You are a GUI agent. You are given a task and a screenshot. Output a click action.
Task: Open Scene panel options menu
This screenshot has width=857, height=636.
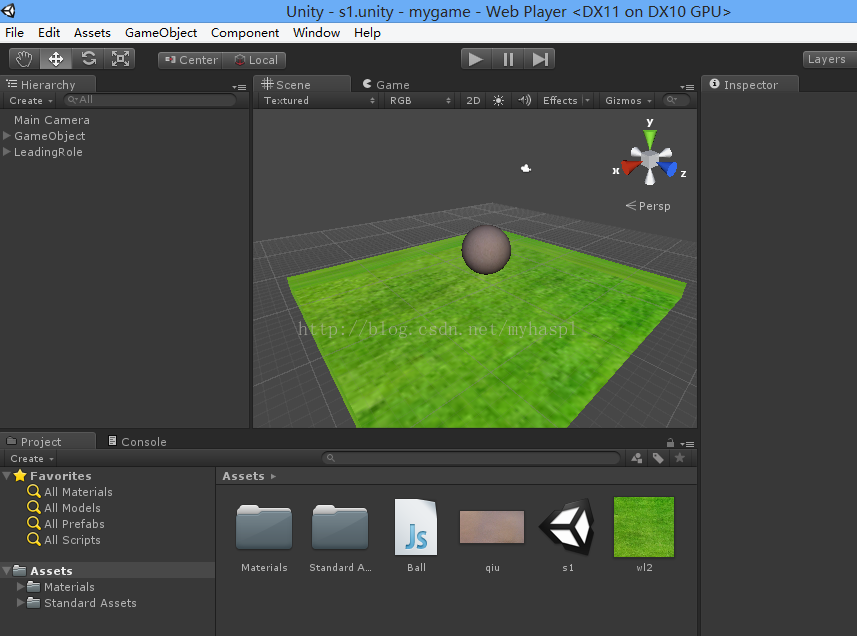(687, 87)
